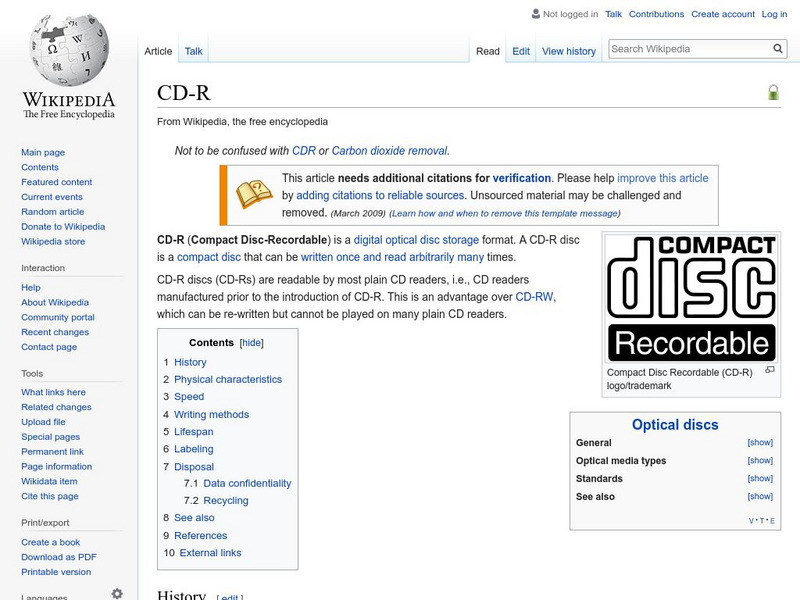
Task: Open adding citations to reliable sources link
Action: click(380, 195)
